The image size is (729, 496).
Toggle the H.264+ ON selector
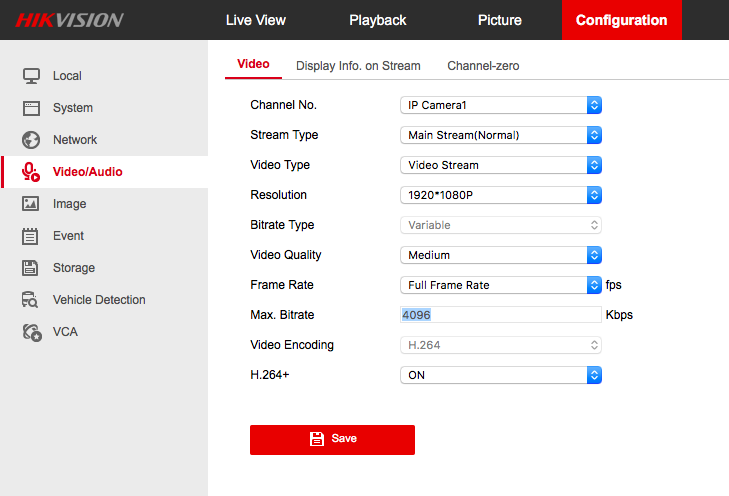click(x=500, y=375)
